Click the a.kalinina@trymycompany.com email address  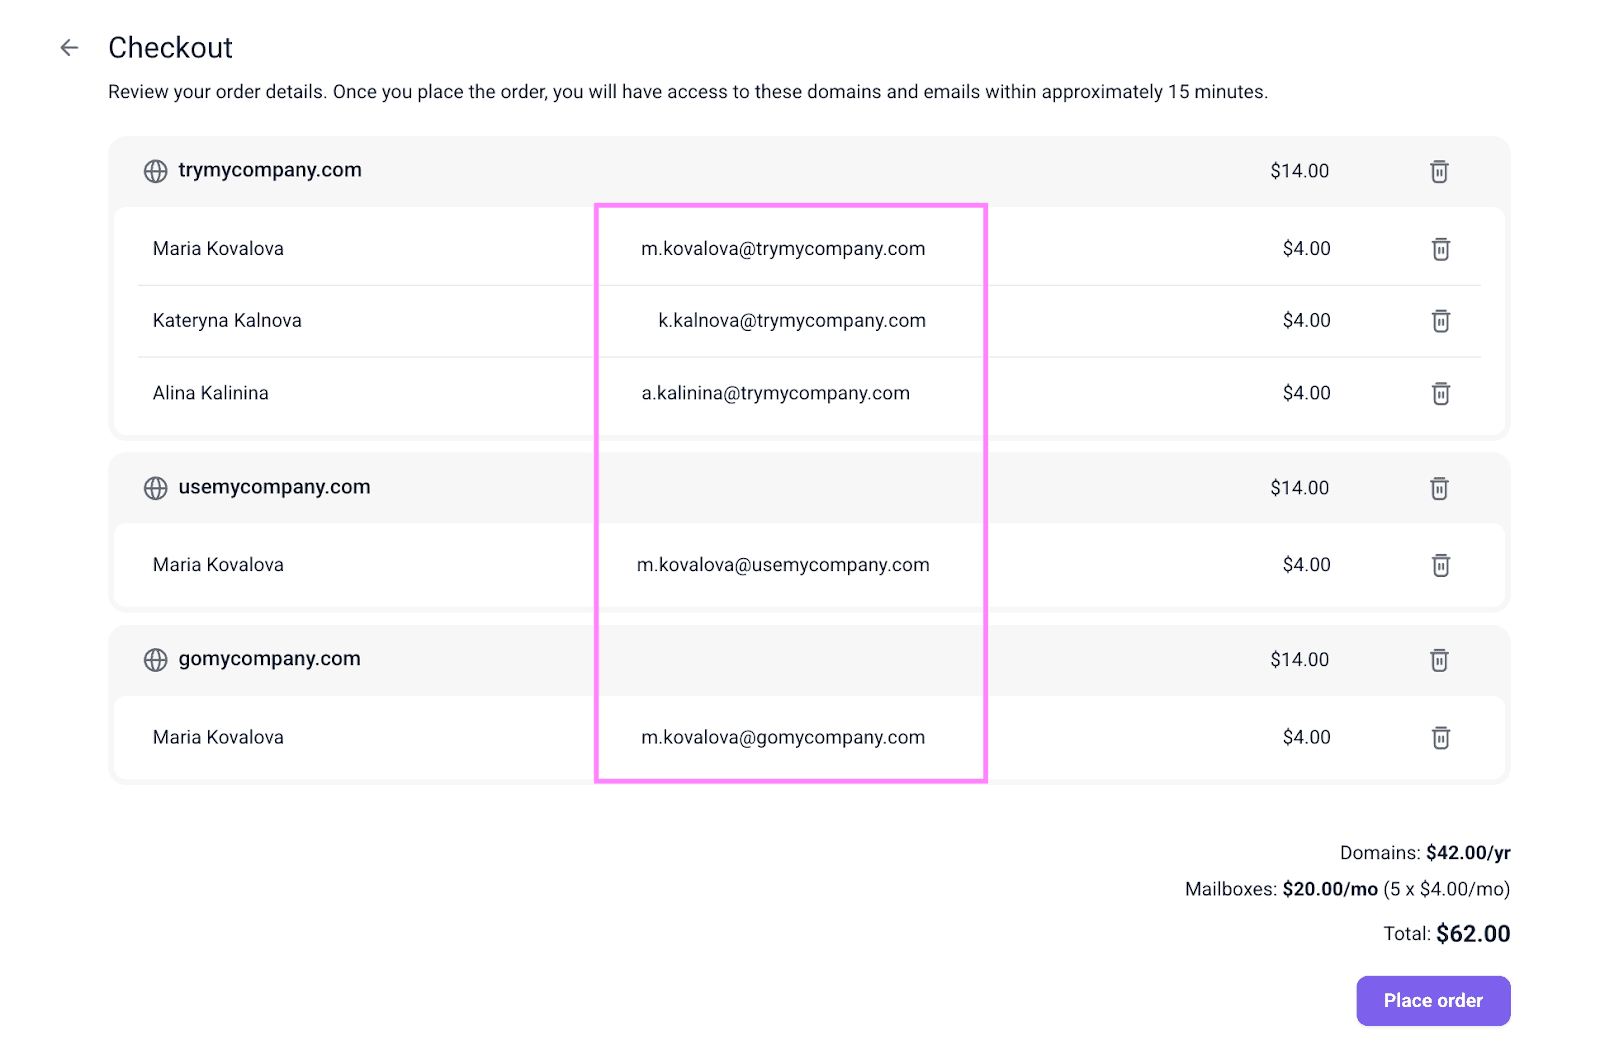[x=775, y=393]
